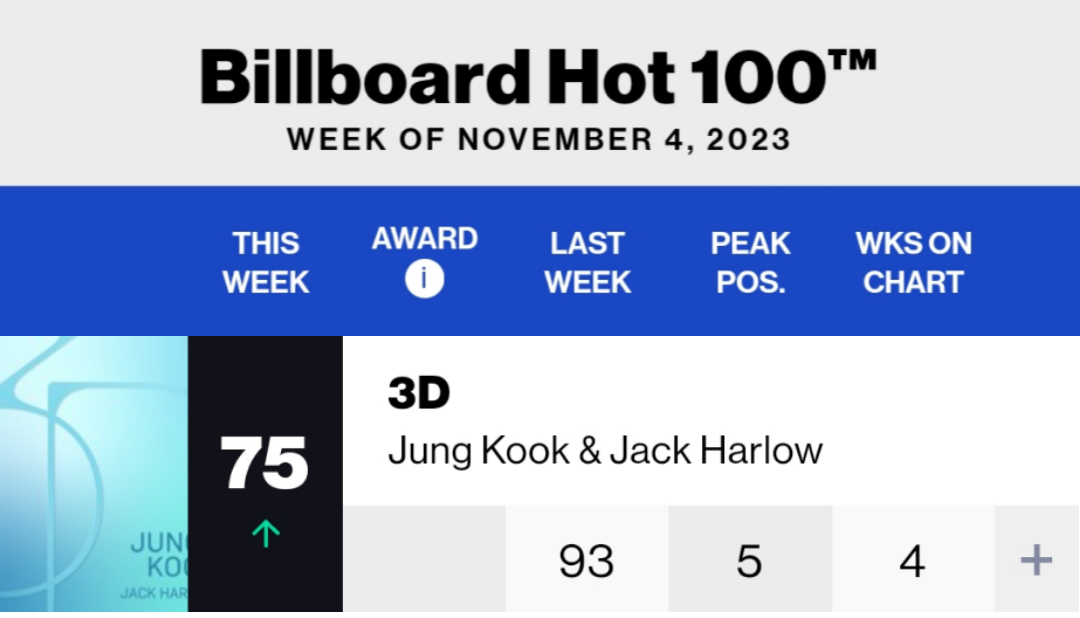Click the weeks on chart value 4

tap(913, 560)
